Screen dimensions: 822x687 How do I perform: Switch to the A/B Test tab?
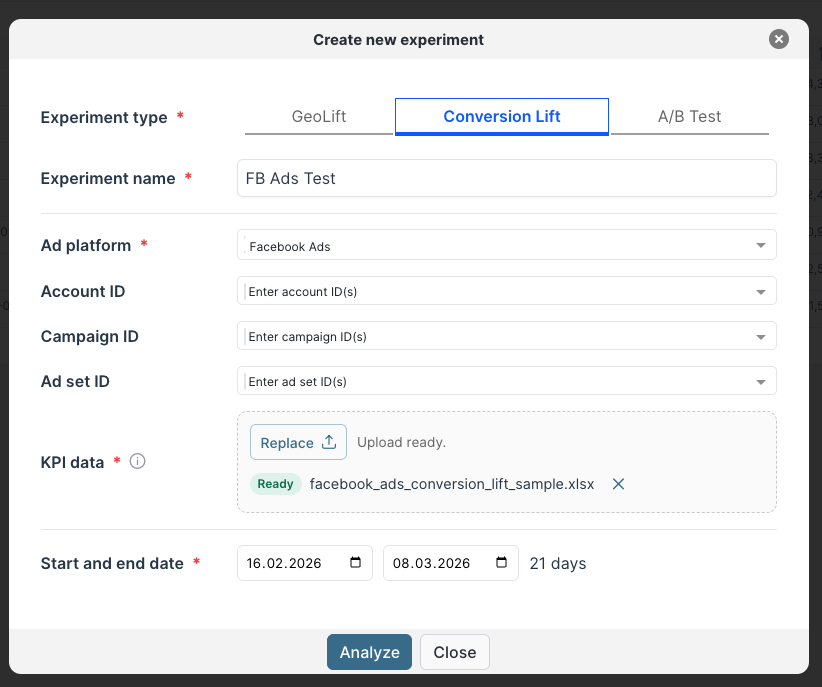tap(689, 116)
